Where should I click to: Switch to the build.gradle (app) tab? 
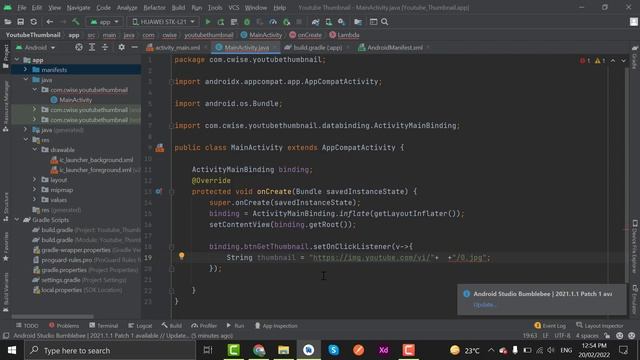point(318,48)
